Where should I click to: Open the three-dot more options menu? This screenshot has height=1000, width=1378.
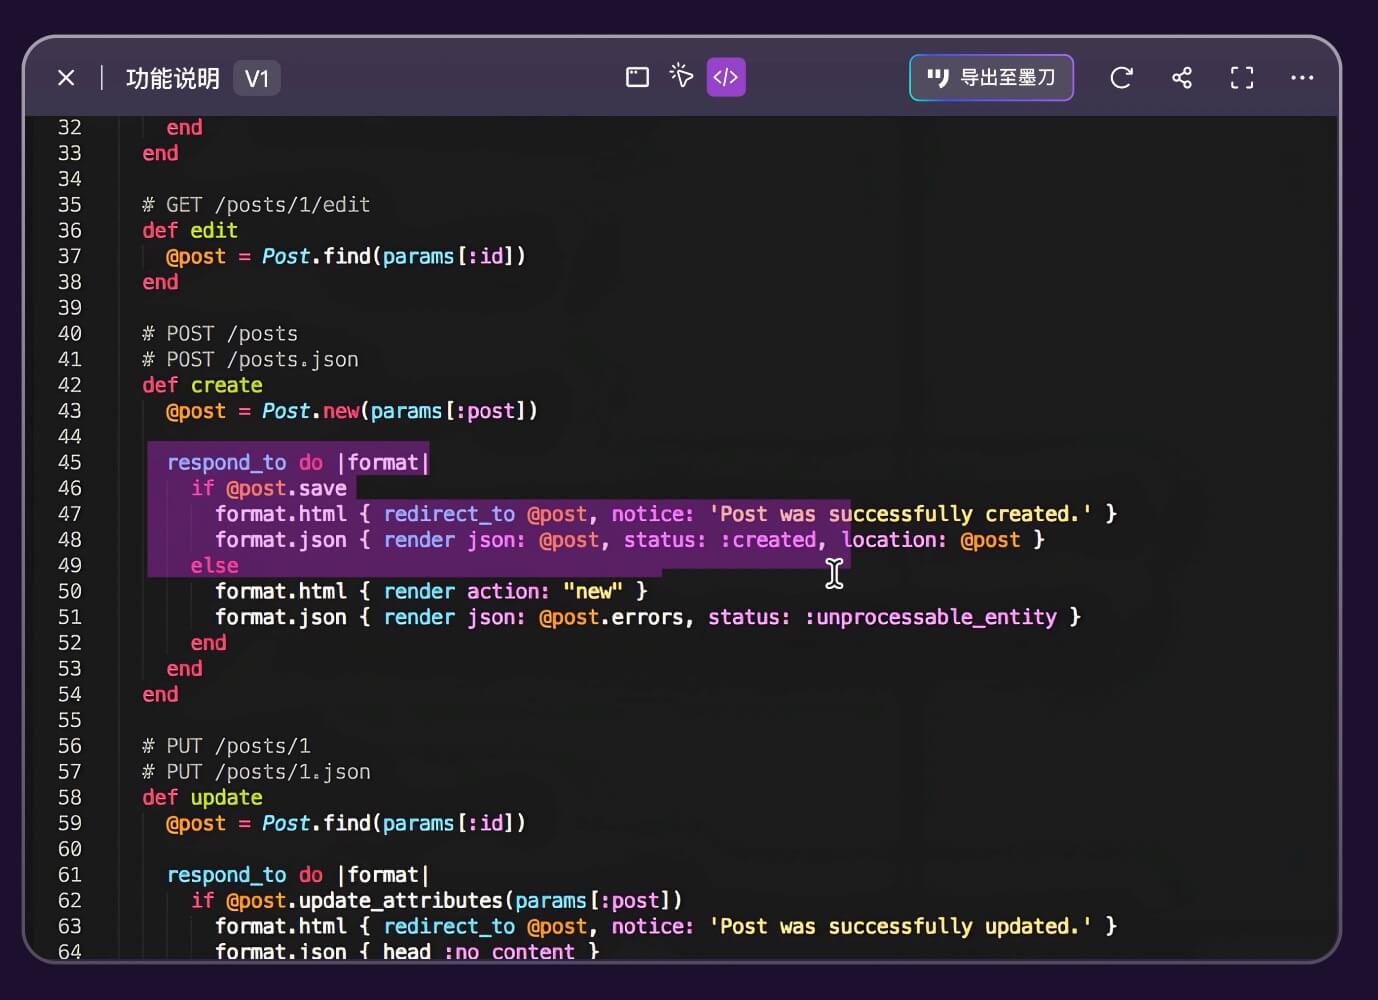1302,78
